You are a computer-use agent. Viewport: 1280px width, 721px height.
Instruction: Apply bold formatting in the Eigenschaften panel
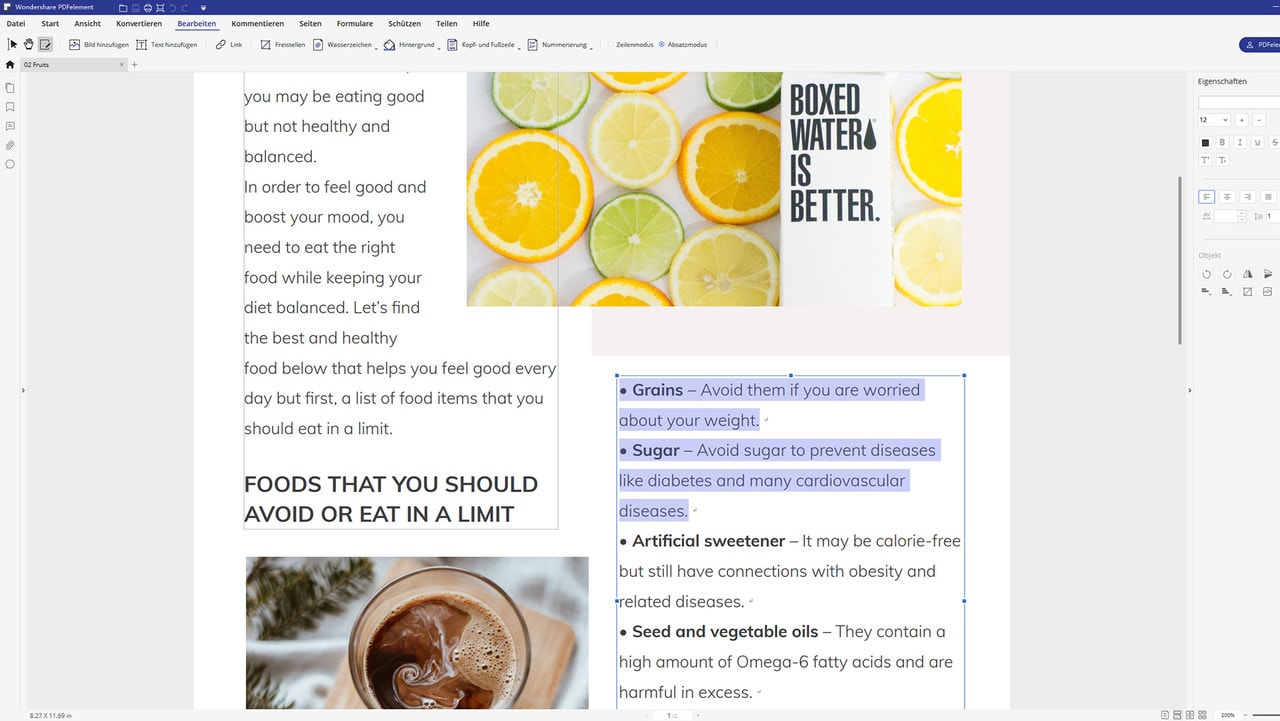(1222, 142)
